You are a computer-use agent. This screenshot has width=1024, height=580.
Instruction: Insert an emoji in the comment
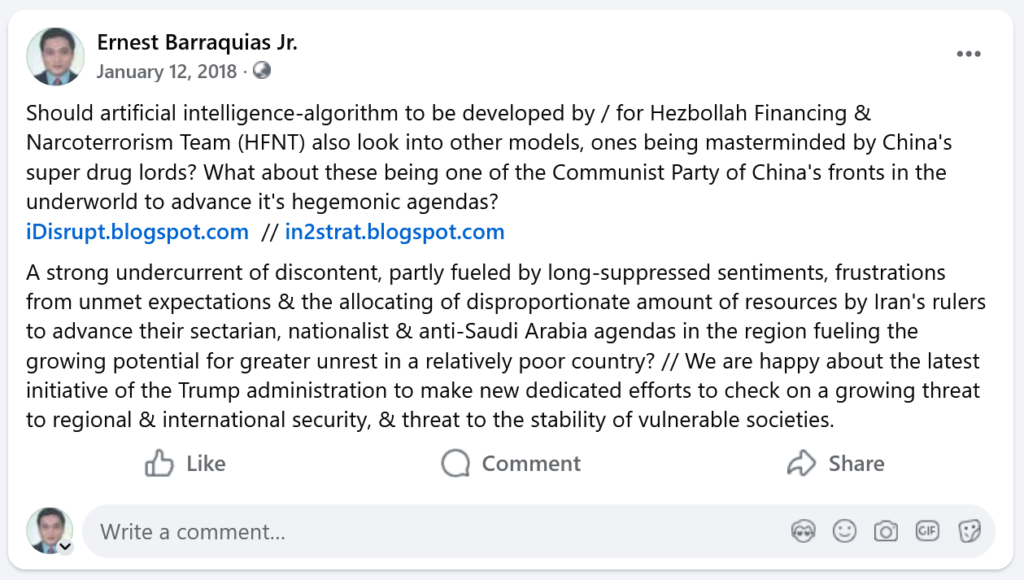tap(845, 531)
